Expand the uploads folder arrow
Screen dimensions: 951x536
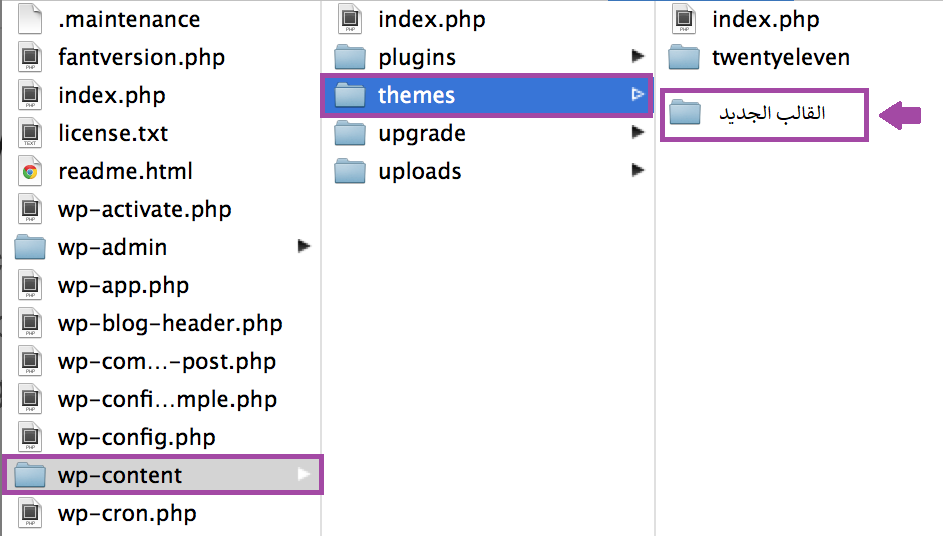tap(637, 171)
